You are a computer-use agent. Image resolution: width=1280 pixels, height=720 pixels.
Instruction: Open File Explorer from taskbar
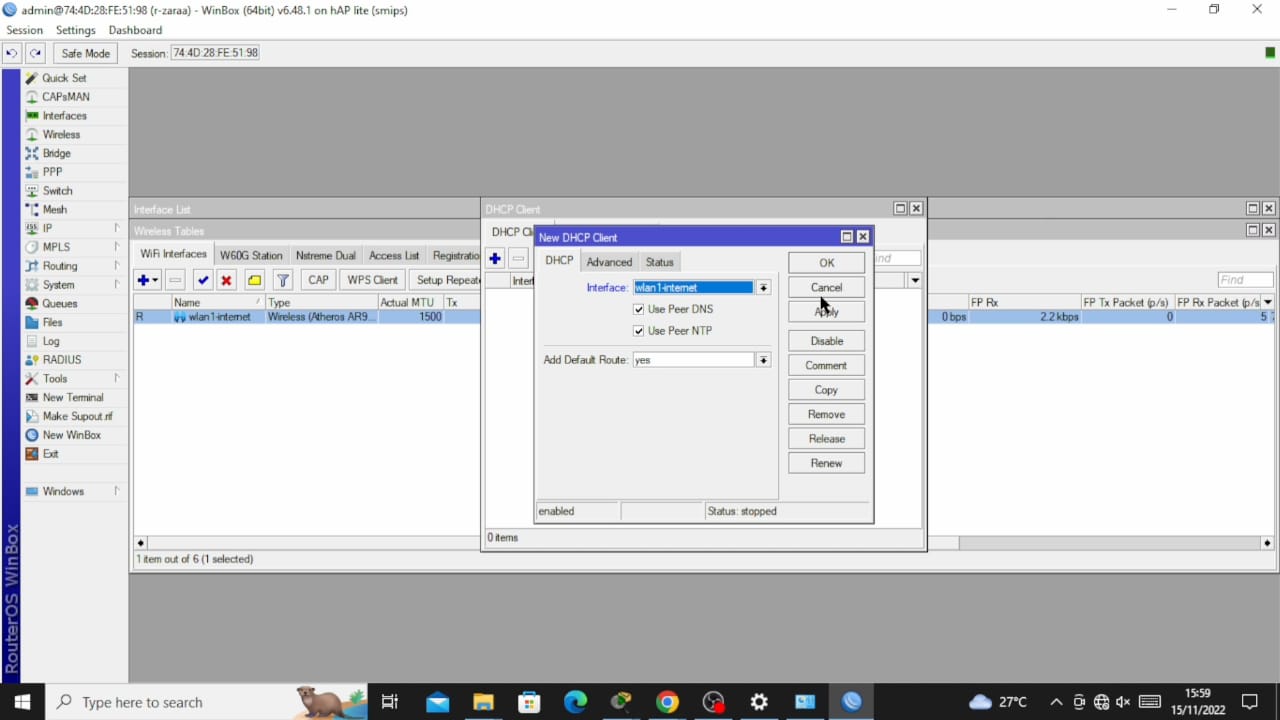click(x=483, y=702)
